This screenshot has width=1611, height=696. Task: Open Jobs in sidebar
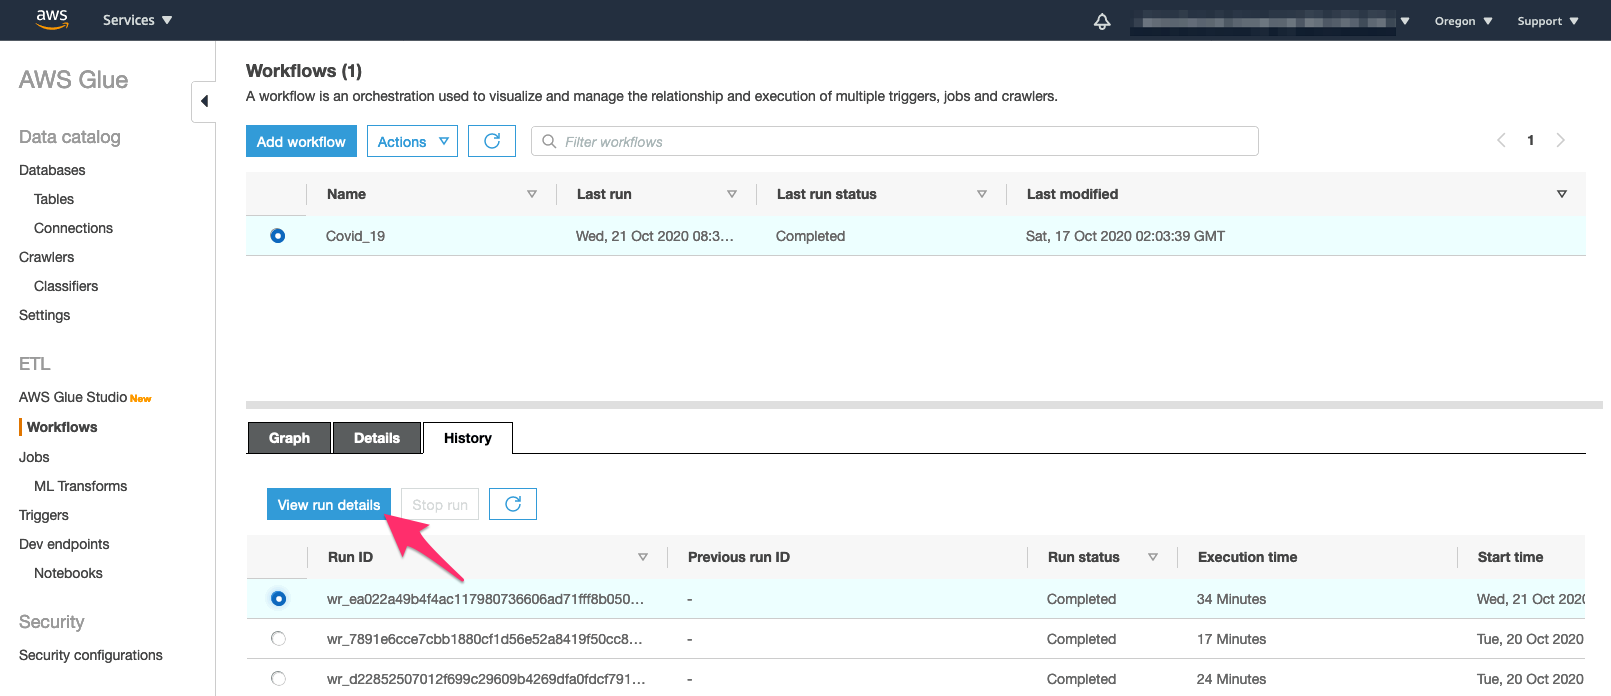(x=34, y=457)
